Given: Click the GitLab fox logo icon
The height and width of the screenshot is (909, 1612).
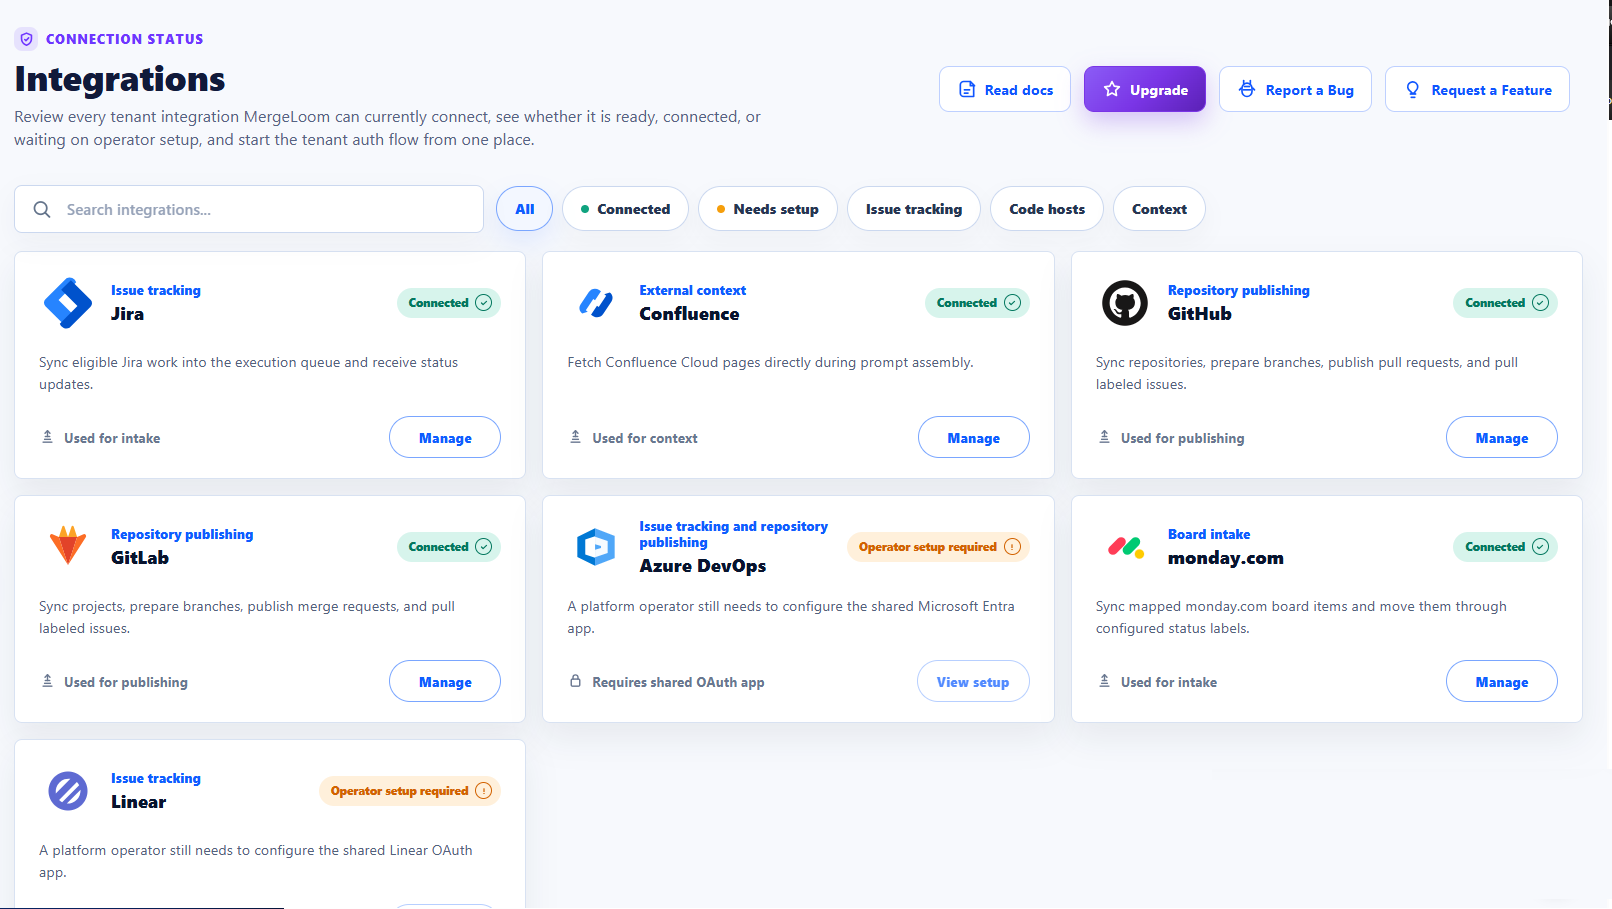Looking at the screenshot, I should click(68, 546).
